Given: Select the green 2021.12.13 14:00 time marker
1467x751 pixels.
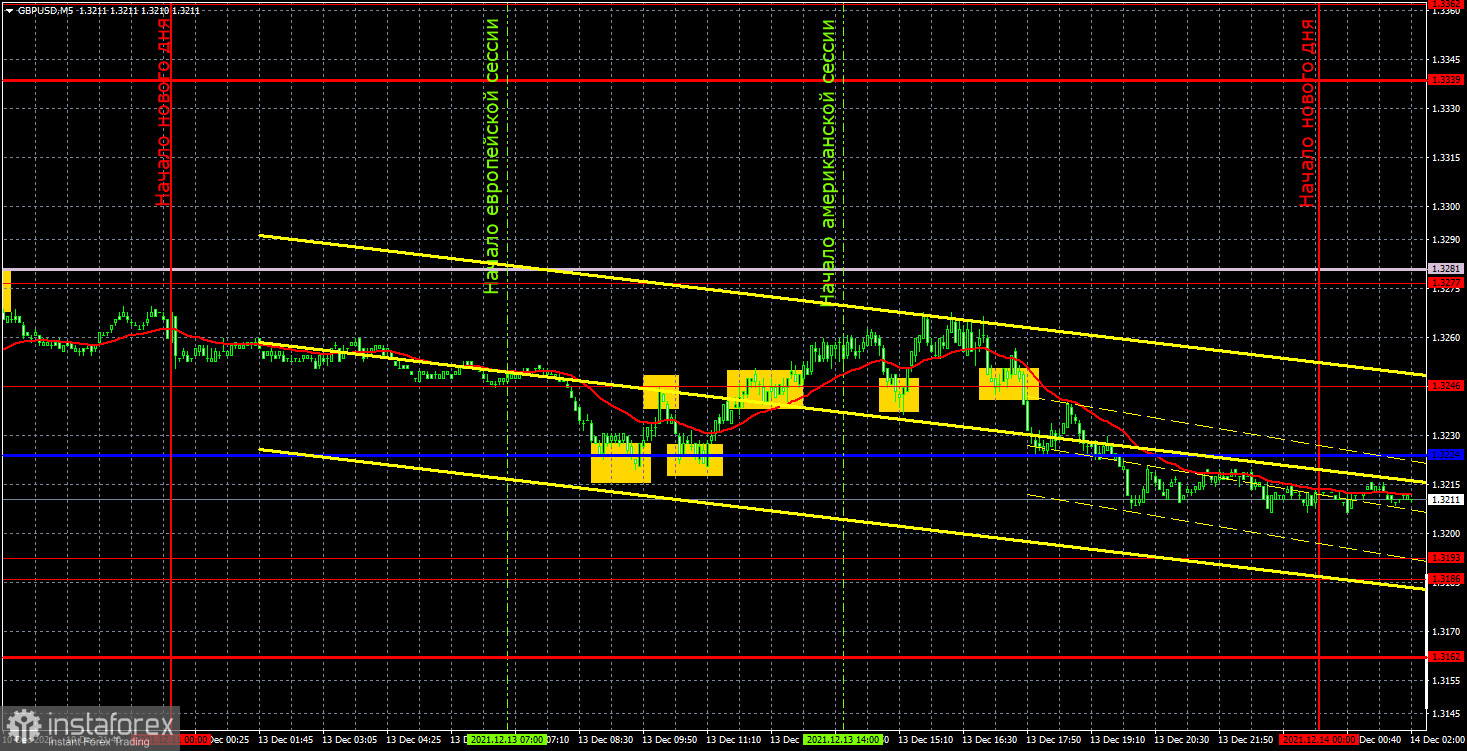Looking at the screenshot, I should [x=844, y=740].
